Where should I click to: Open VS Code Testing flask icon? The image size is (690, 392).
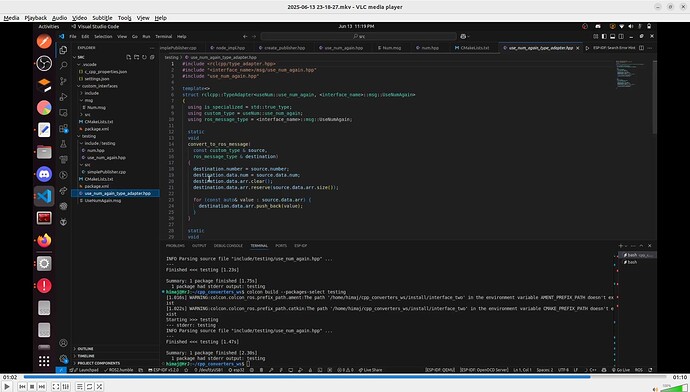coord(63,144)
